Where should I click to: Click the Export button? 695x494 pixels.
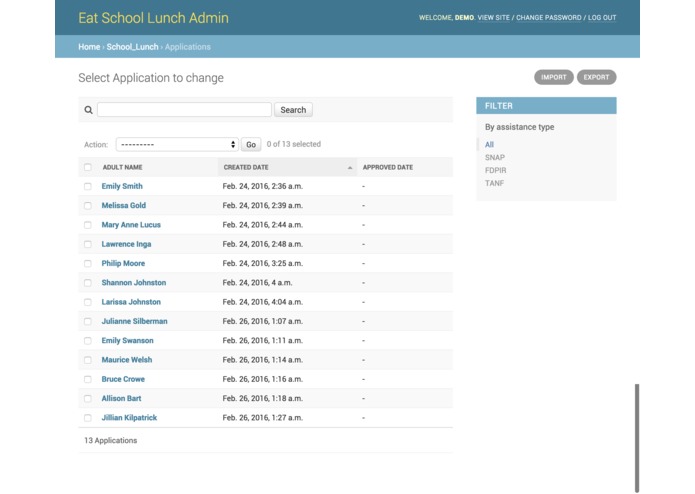[596, 77]
